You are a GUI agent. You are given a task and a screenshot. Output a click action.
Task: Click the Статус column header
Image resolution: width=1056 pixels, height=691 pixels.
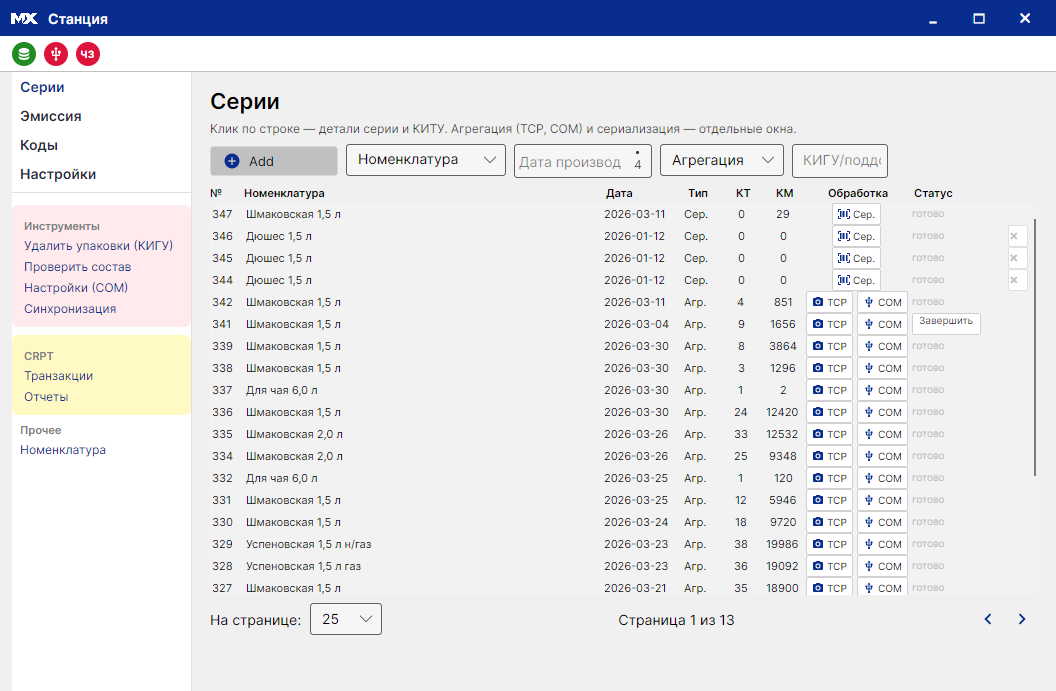coord(933,193)
